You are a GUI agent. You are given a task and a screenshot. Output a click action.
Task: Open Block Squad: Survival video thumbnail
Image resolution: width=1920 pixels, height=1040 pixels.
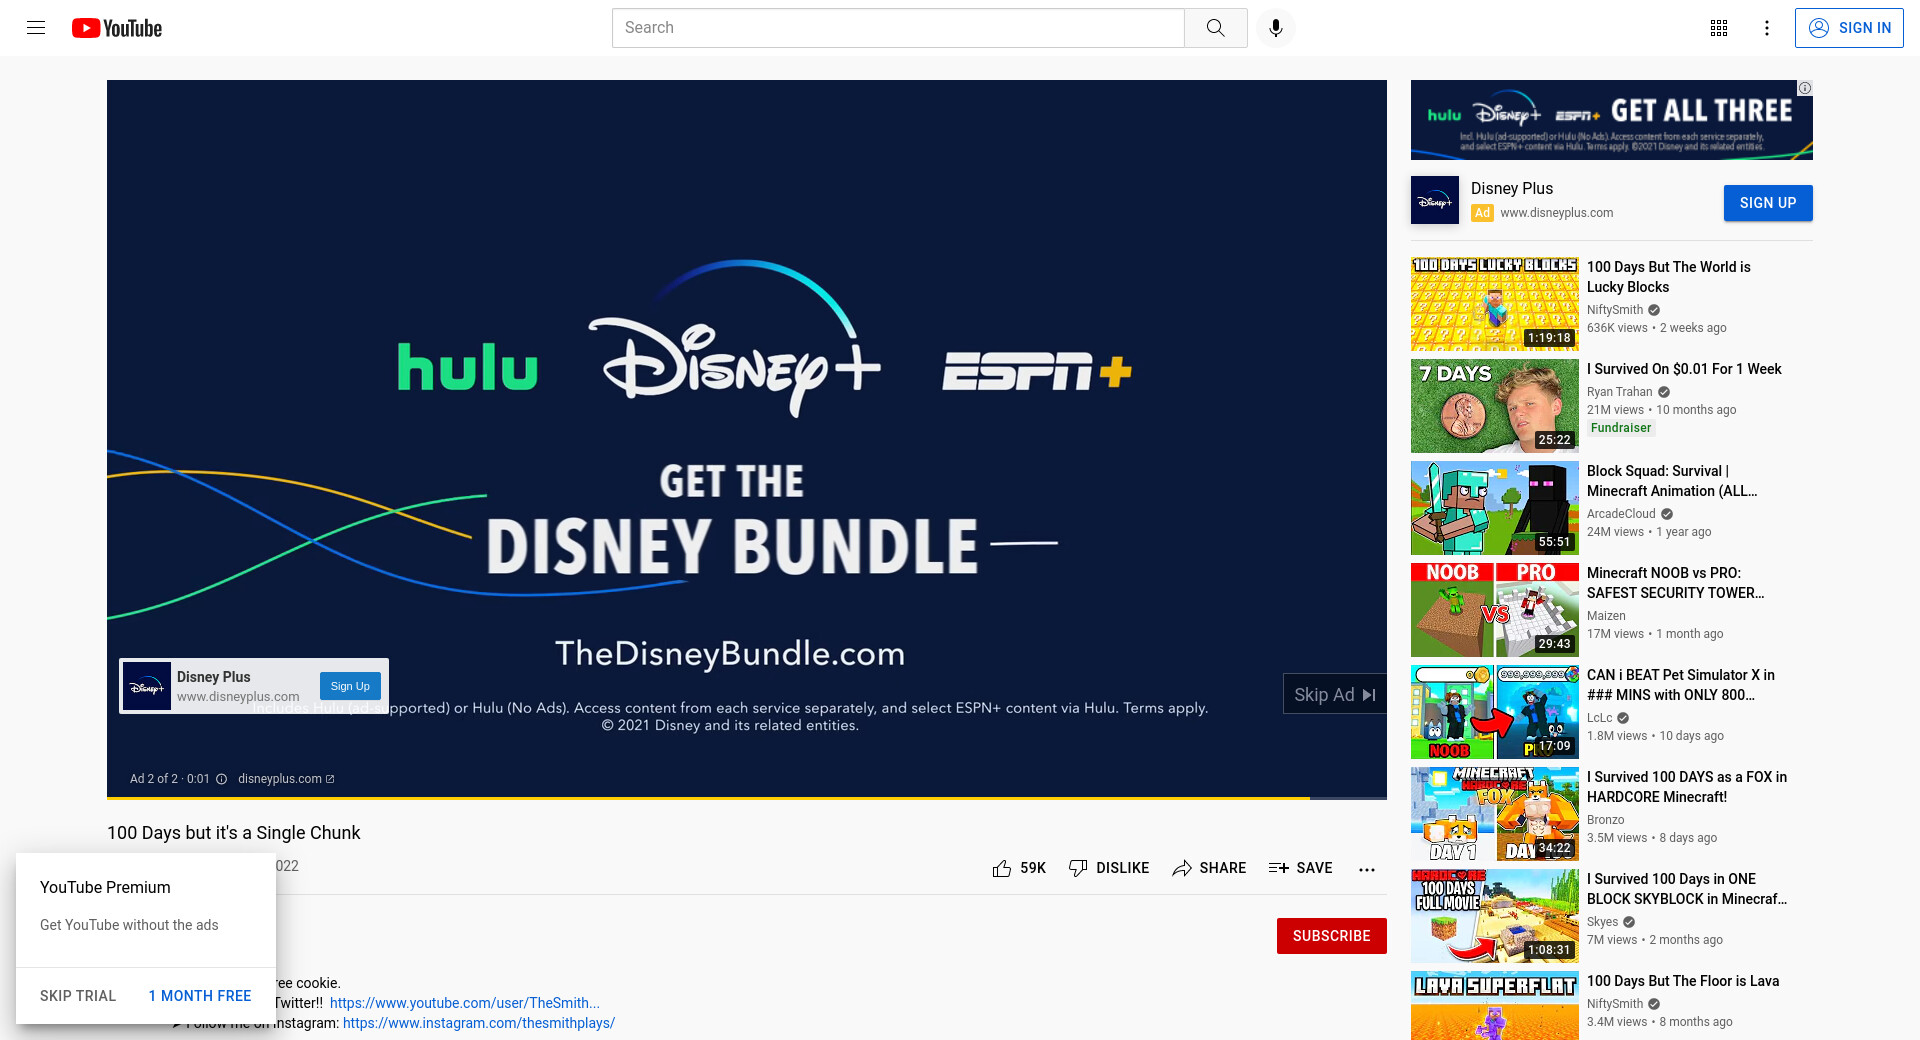(1494, 508)
